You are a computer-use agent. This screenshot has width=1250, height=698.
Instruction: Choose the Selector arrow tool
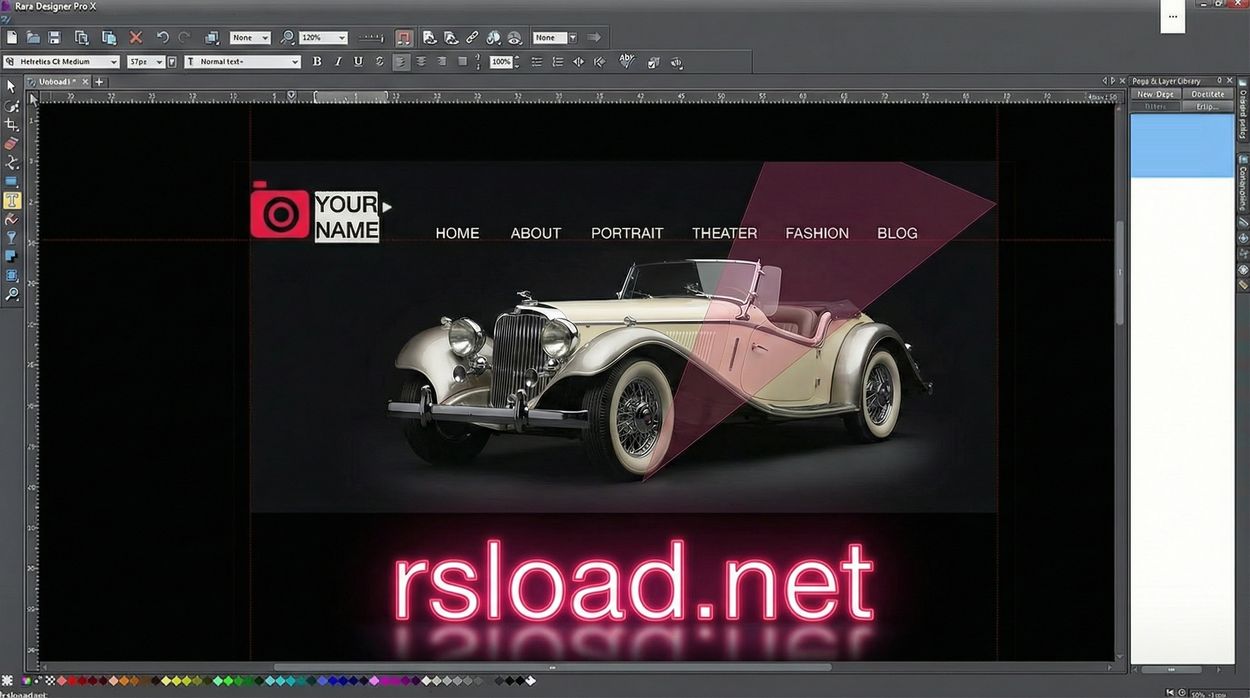[x=12, y=86]
